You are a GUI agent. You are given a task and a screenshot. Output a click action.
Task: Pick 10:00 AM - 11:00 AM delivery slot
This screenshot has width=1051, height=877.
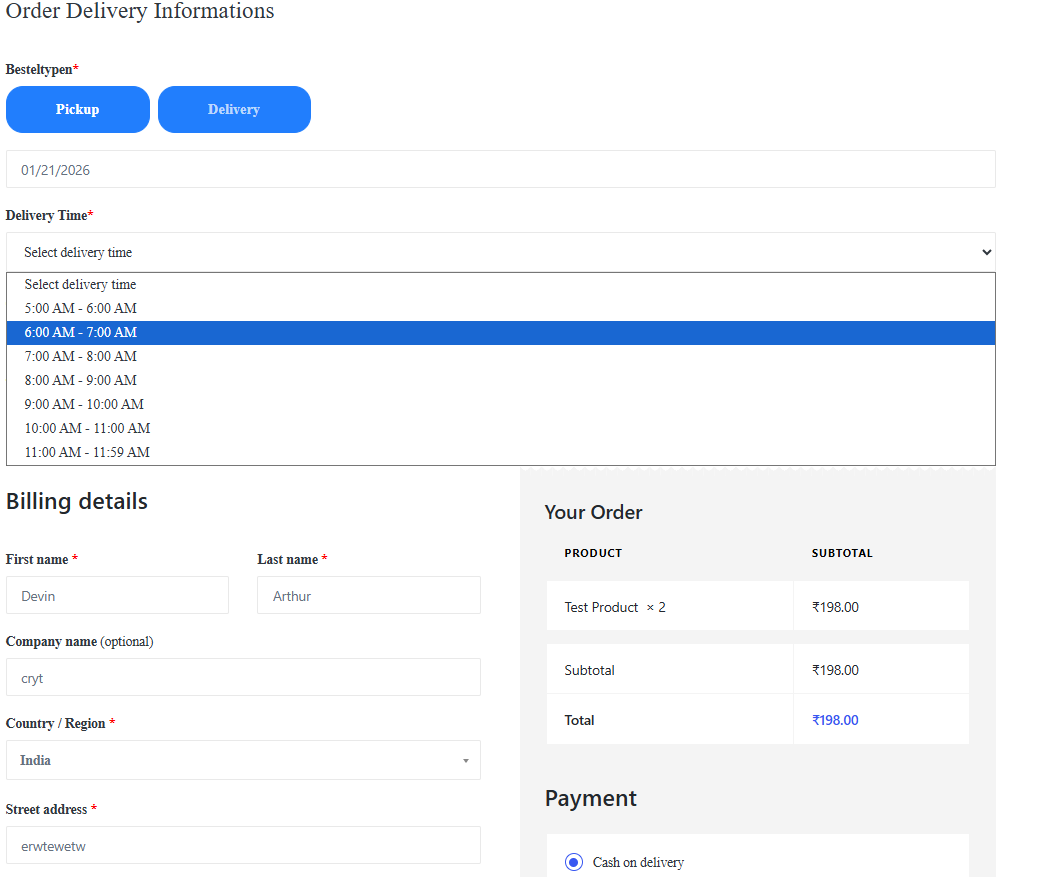(87, 428)
